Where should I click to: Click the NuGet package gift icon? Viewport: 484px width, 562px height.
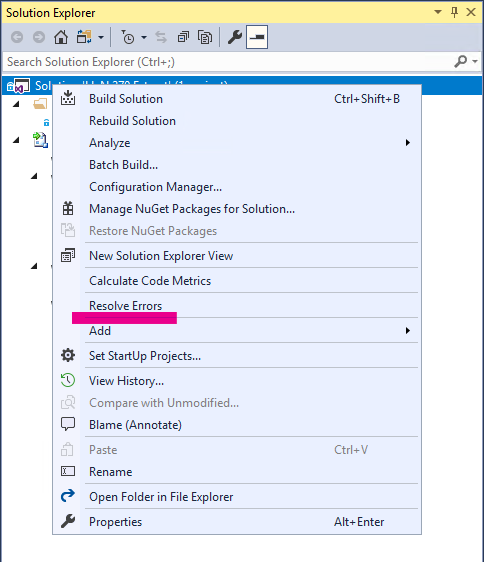pos(68,208)
